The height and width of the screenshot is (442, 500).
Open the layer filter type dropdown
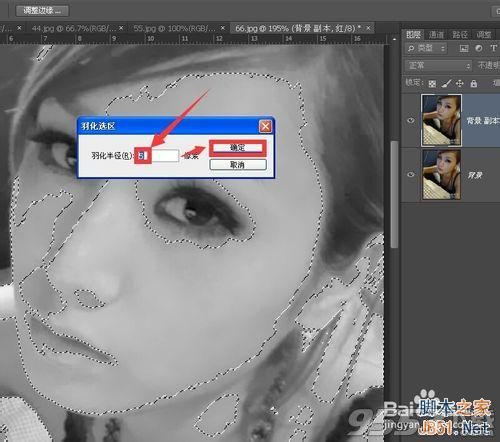coord(426,49)
